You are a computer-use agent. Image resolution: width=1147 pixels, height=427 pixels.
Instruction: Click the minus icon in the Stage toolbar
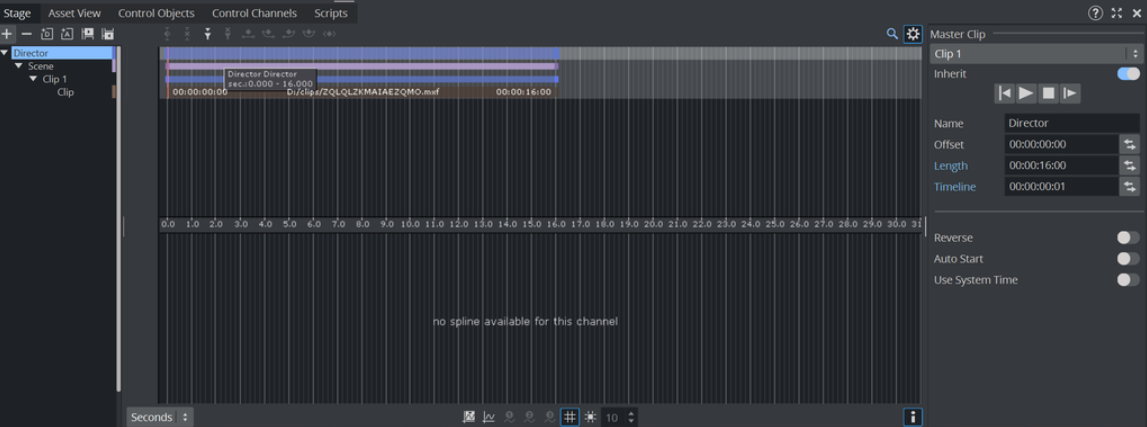tap(27, 34)
